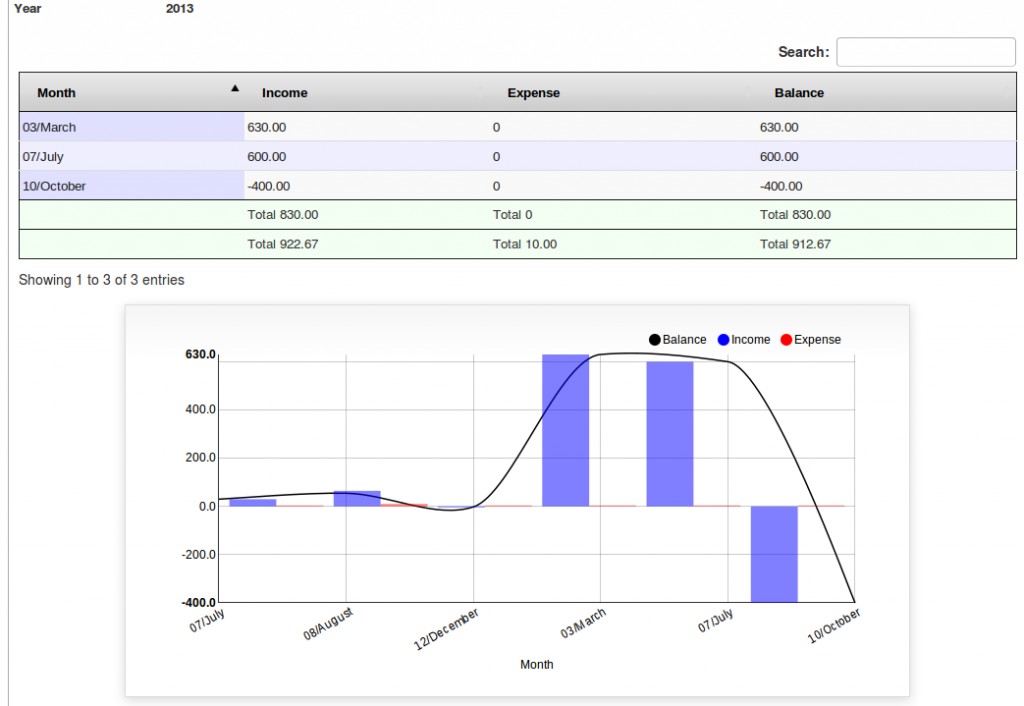
Task: Click the Expense legend label
Action: pyautogui.click(x=817, y=340)
